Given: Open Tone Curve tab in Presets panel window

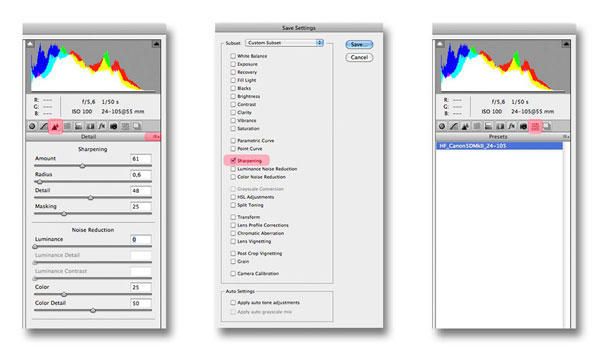Looking at the screenshot, I should (454, 126).
